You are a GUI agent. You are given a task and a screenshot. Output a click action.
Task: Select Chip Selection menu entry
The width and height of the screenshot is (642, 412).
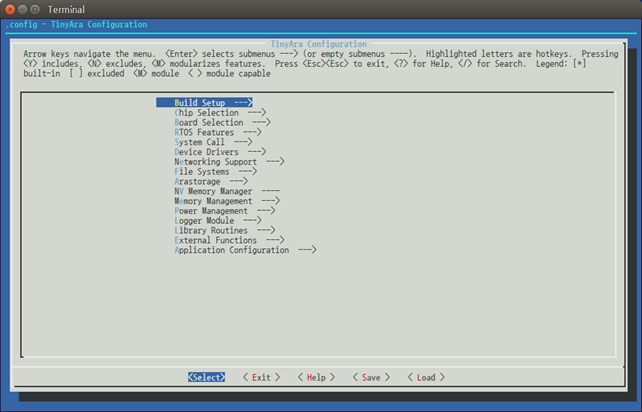206,113
